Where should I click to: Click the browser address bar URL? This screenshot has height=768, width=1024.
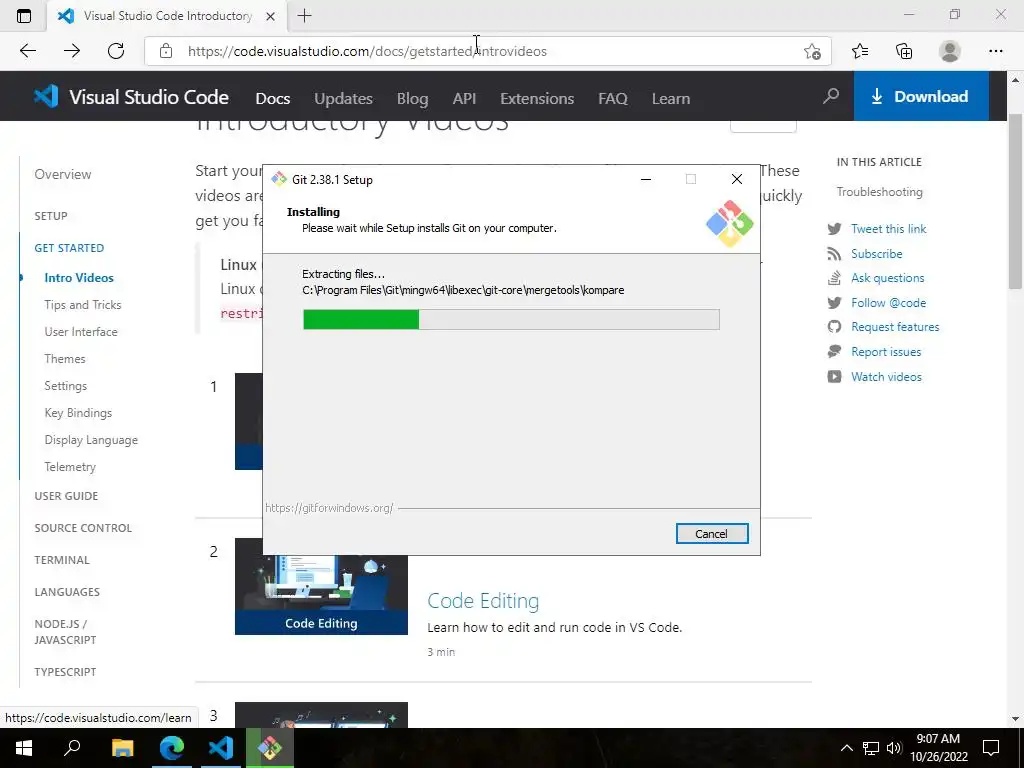tap(367, 51)
